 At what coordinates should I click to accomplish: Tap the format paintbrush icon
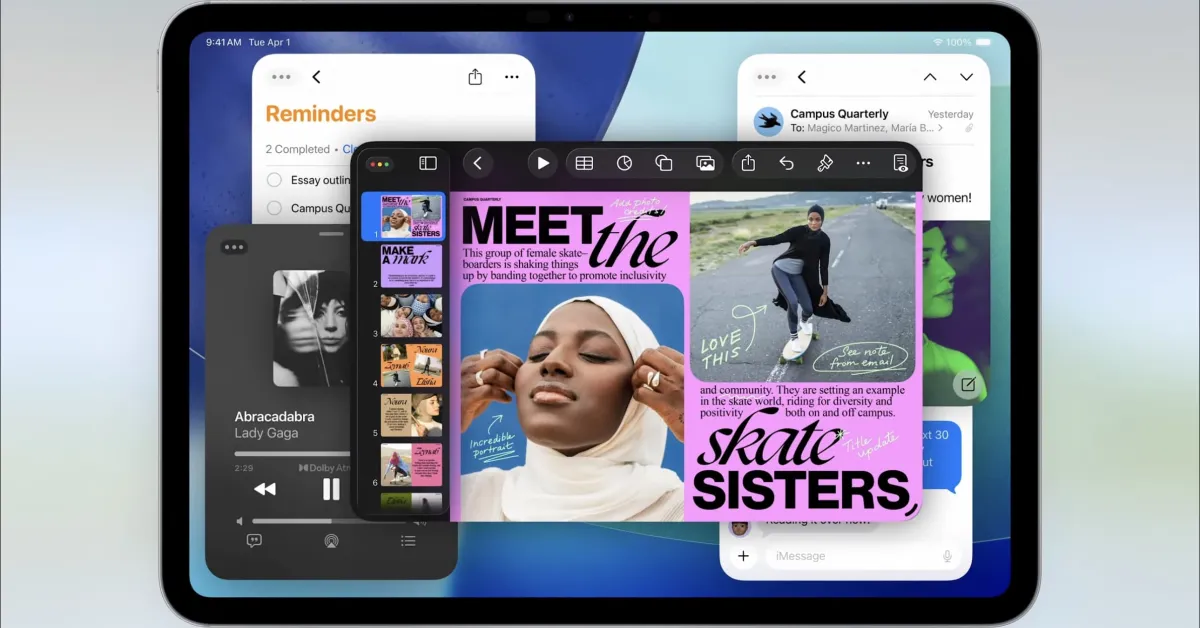(x=825, y=163)
